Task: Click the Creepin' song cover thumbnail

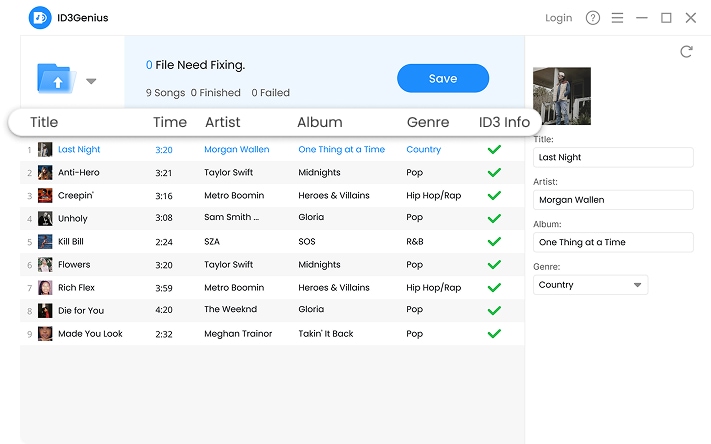Action: point(45,195)
